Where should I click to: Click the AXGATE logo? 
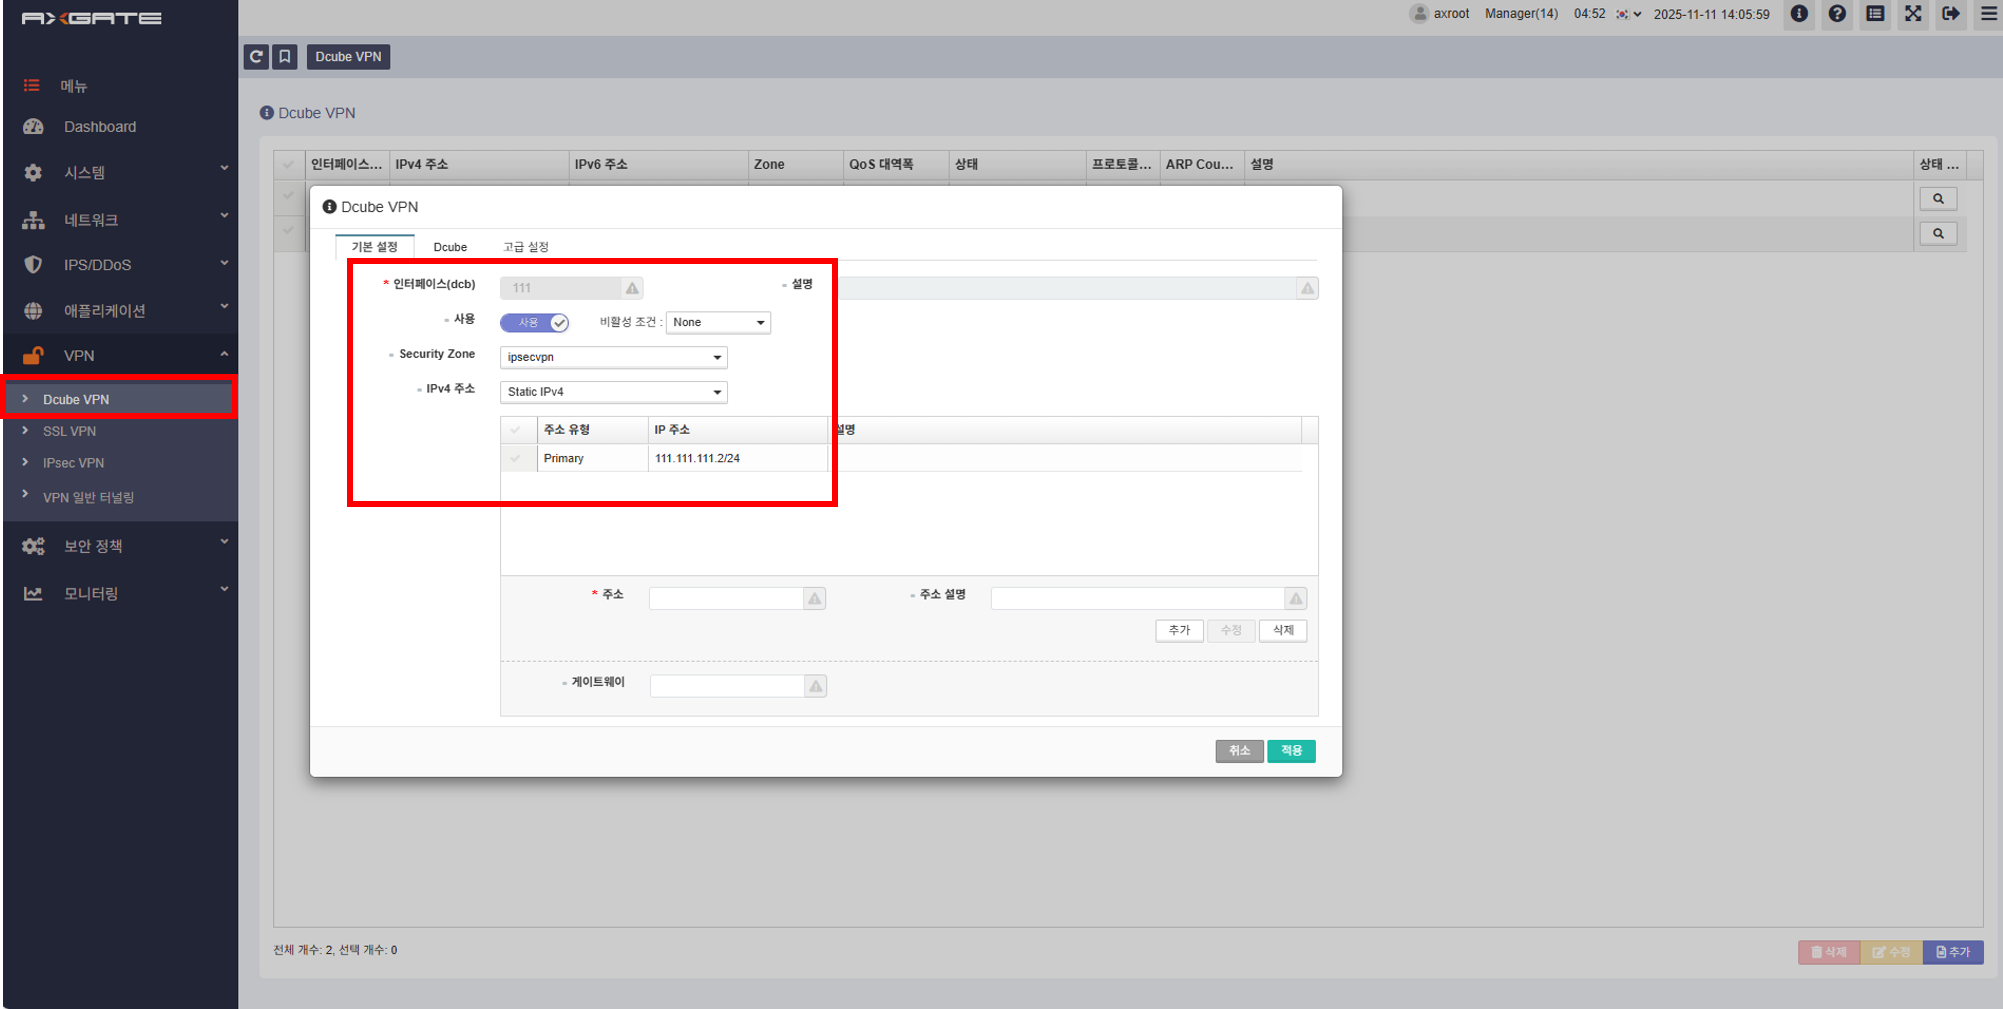(91, 18)
